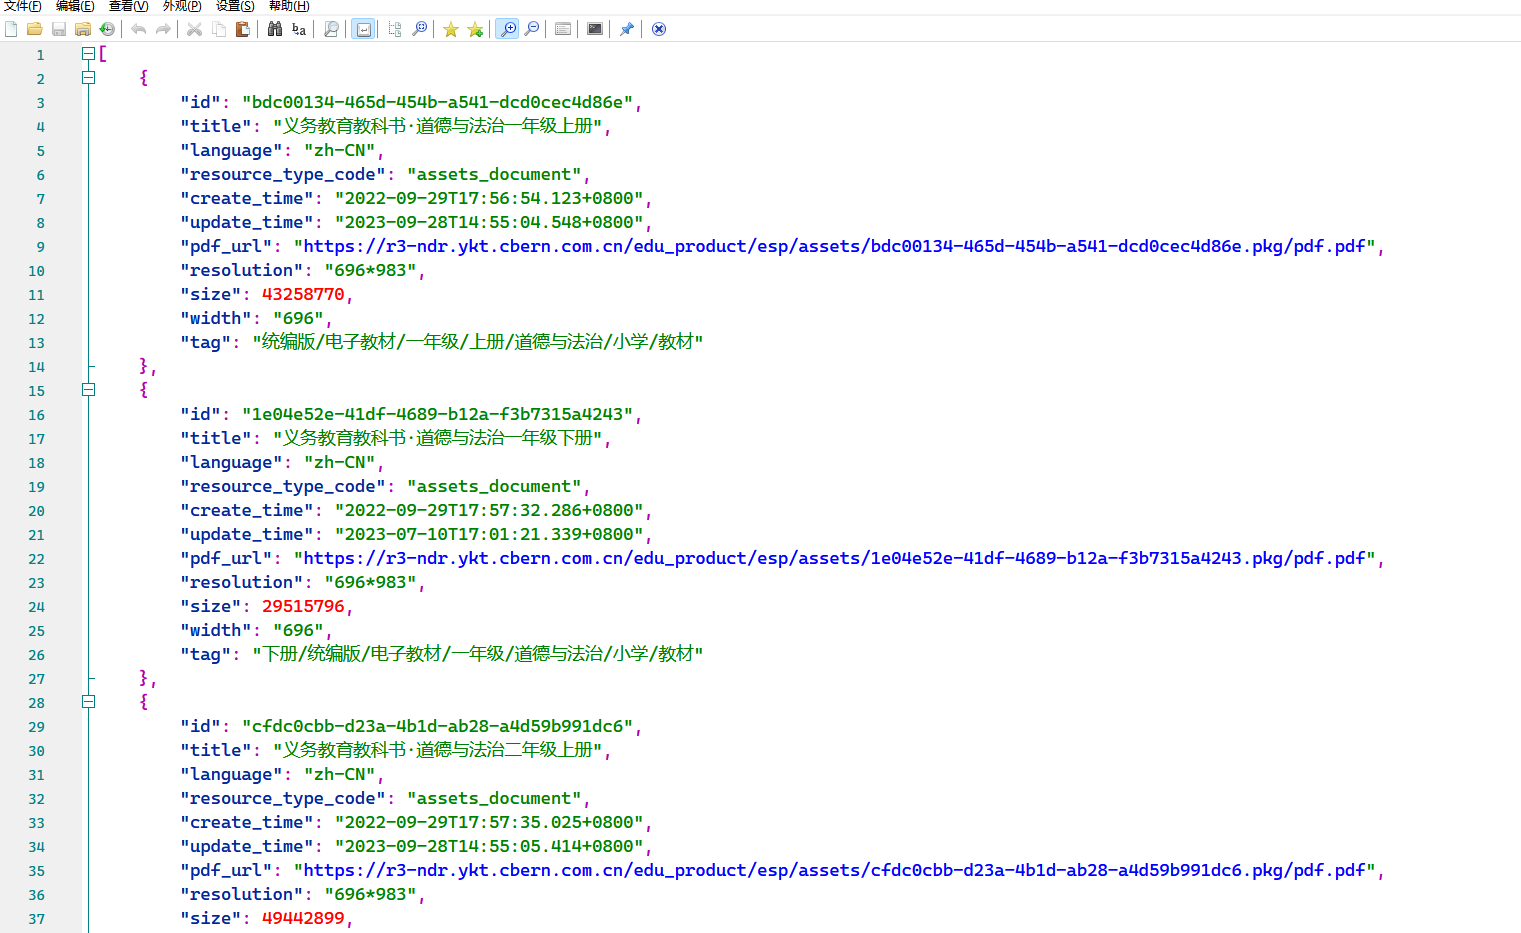Click the add-to-favorites star plus icon
Screen dimensions: 1521x933
475,29
